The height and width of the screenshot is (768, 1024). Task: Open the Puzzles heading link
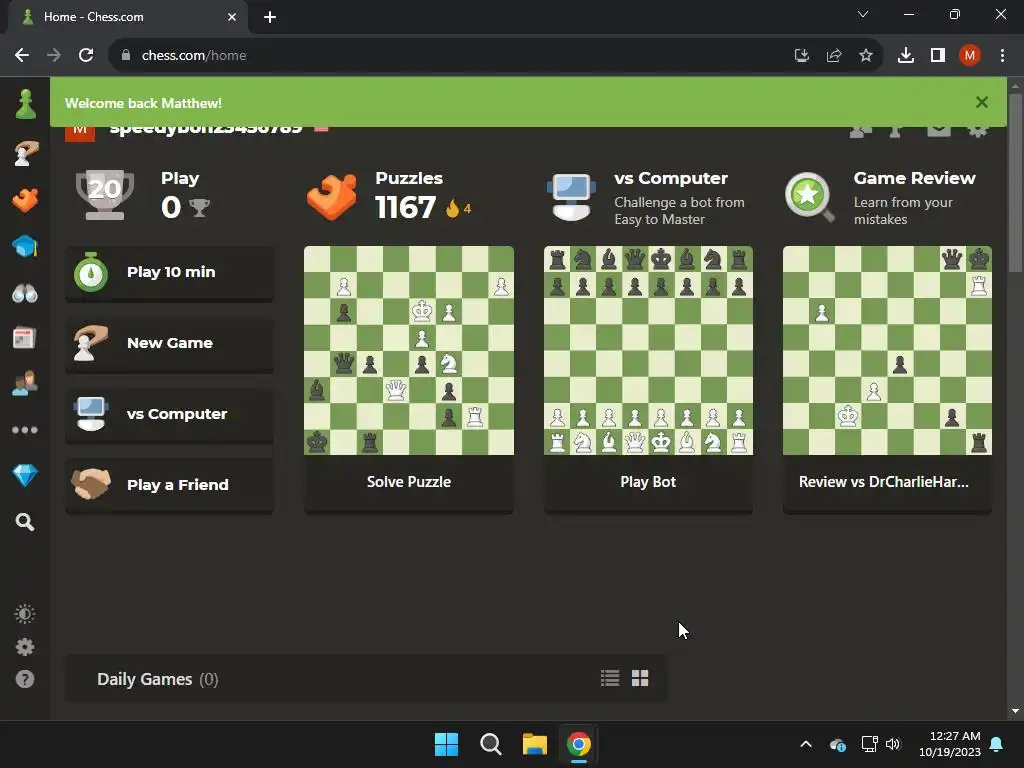(x=409, y=178)
